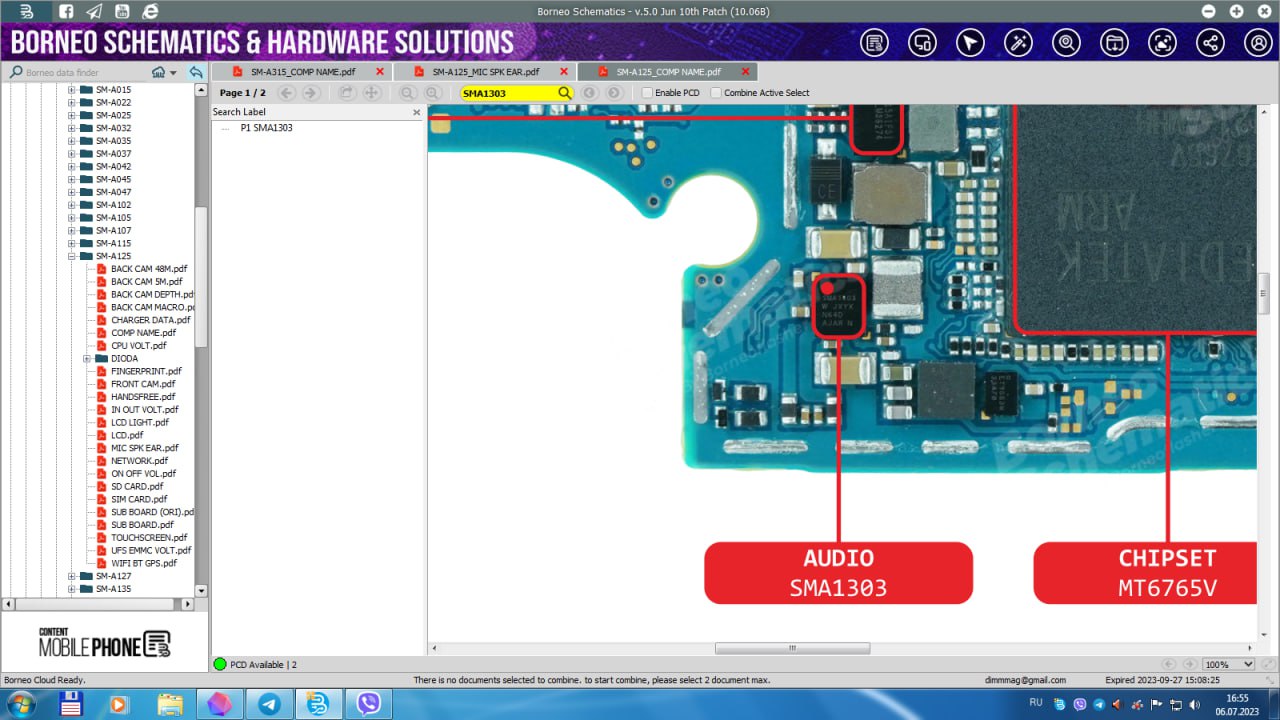Select the SM-A125_COMP NAME.pdf tab
Screen dimensions: 1280x720
click(x=668, y=72)
